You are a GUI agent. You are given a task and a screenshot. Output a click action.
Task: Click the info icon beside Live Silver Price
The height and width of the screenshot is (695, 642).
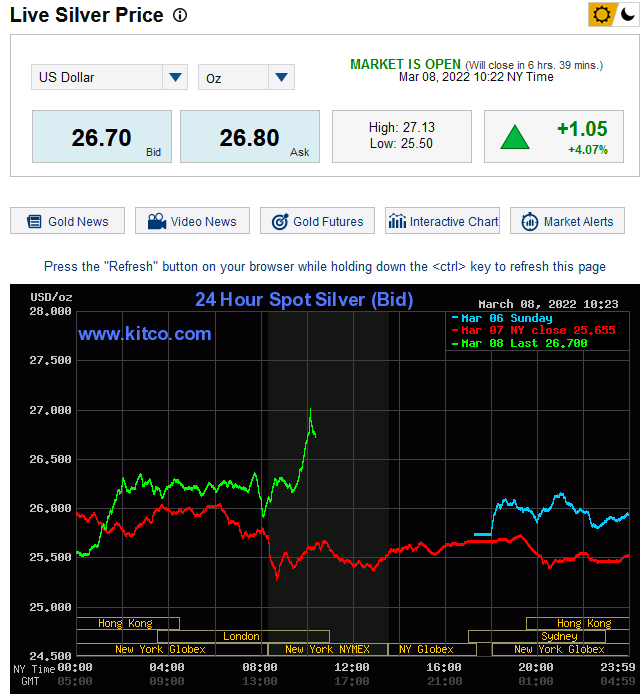(180, 16)
